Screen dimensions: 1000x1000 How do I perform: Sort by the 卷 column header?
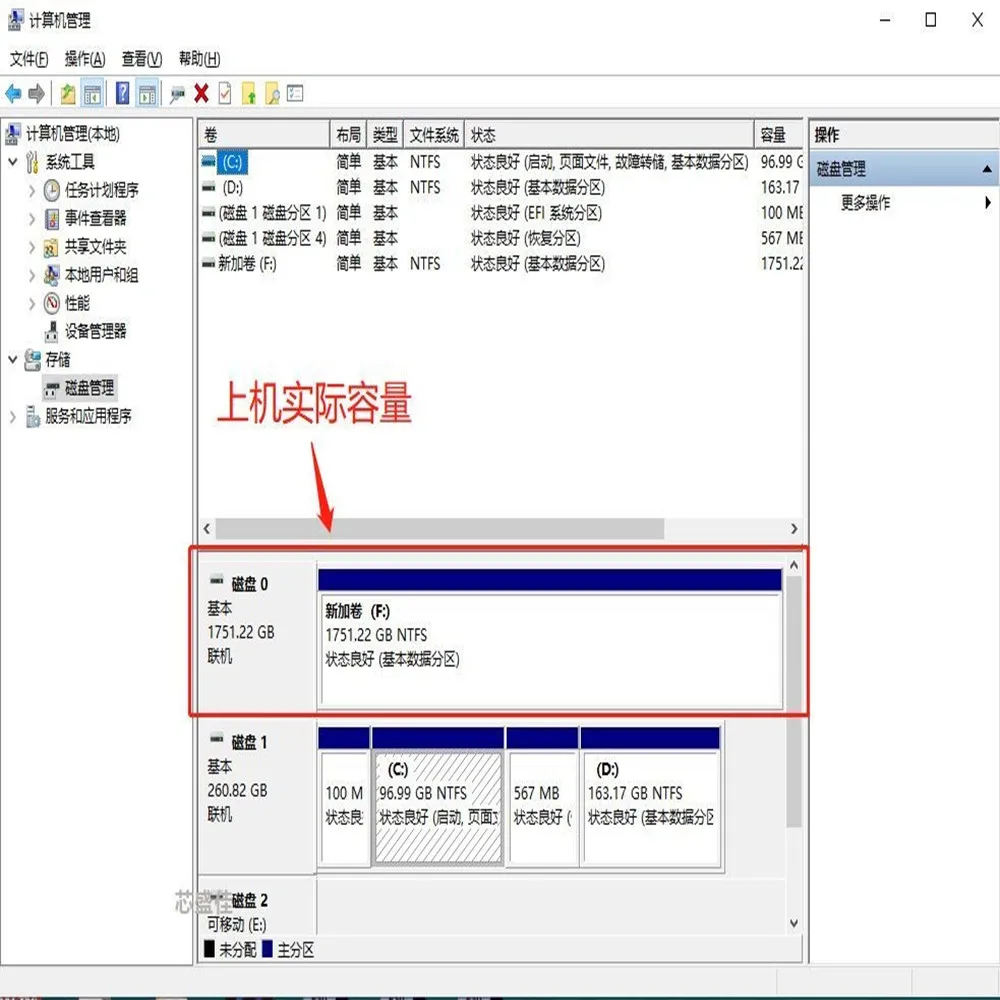(x=264, y=135)
